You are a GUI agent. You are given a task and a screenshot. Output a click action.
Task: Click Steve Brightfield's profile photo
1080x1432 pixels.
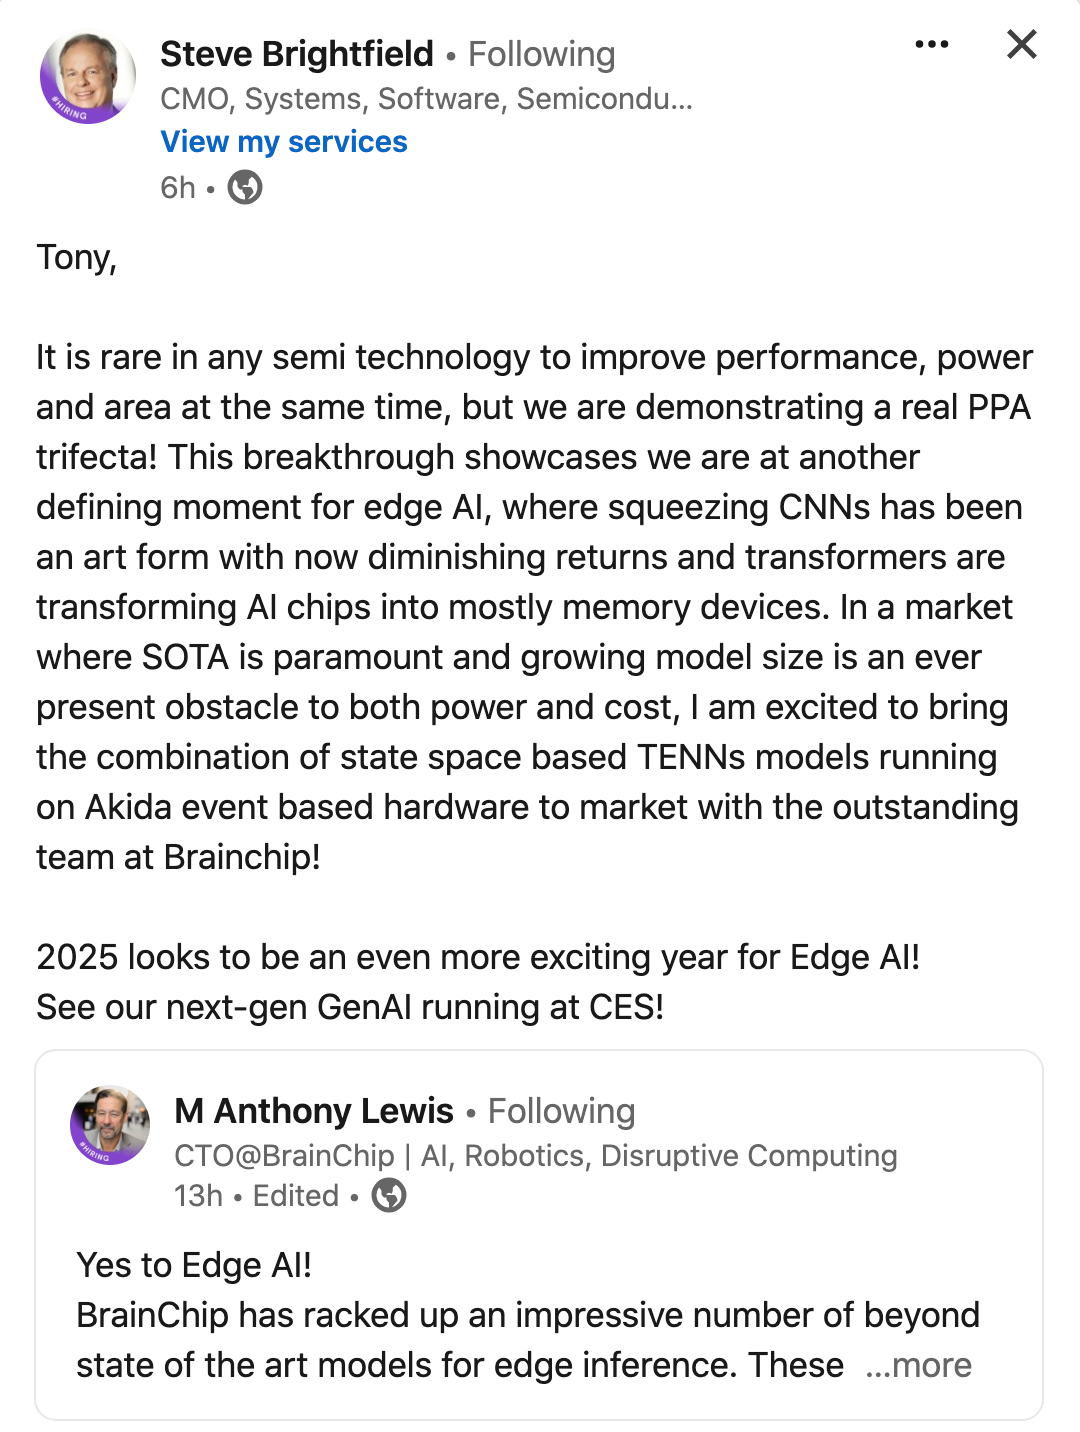click(87, 78)
